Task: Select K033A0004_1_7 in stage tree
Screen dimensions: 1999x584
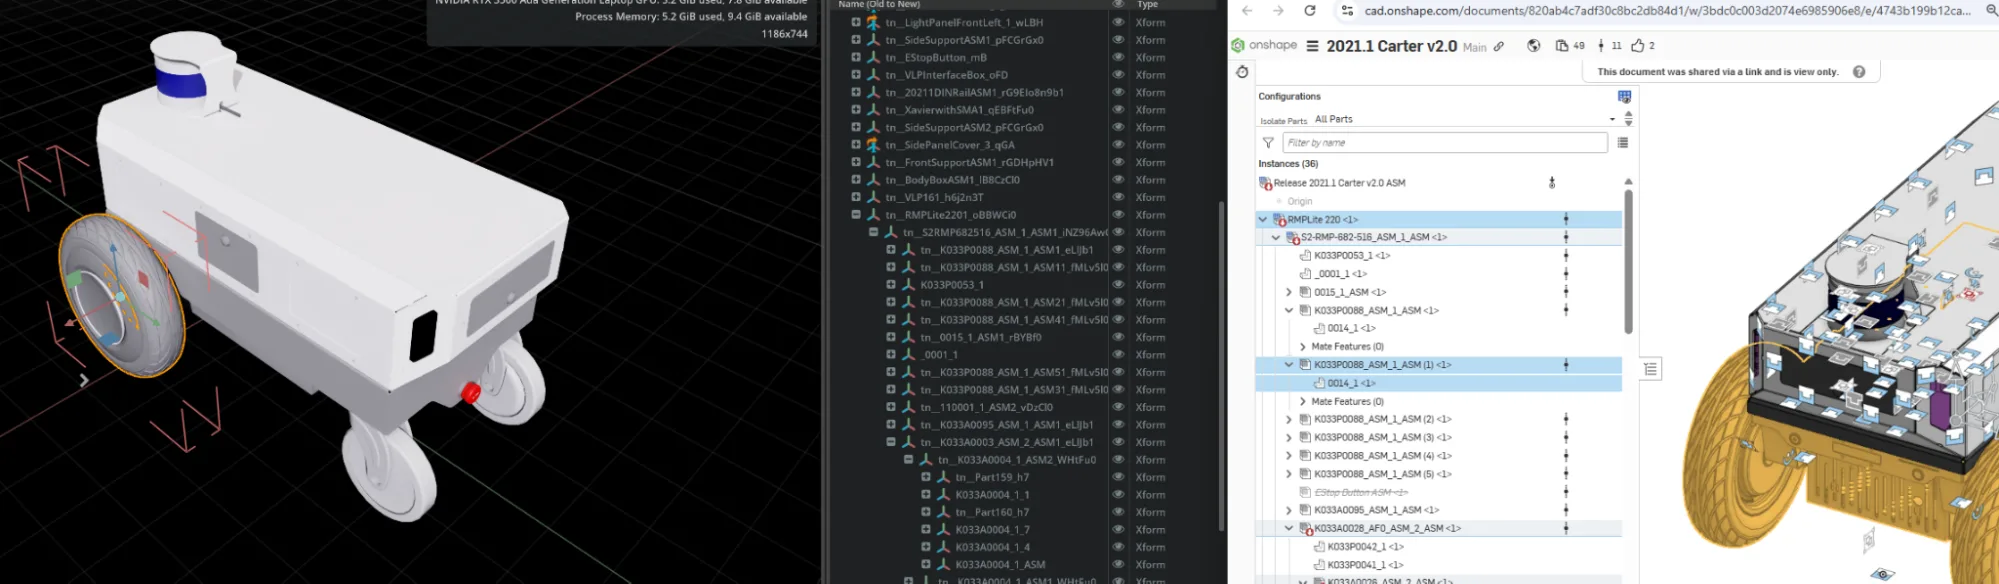Action: point(992,530)
